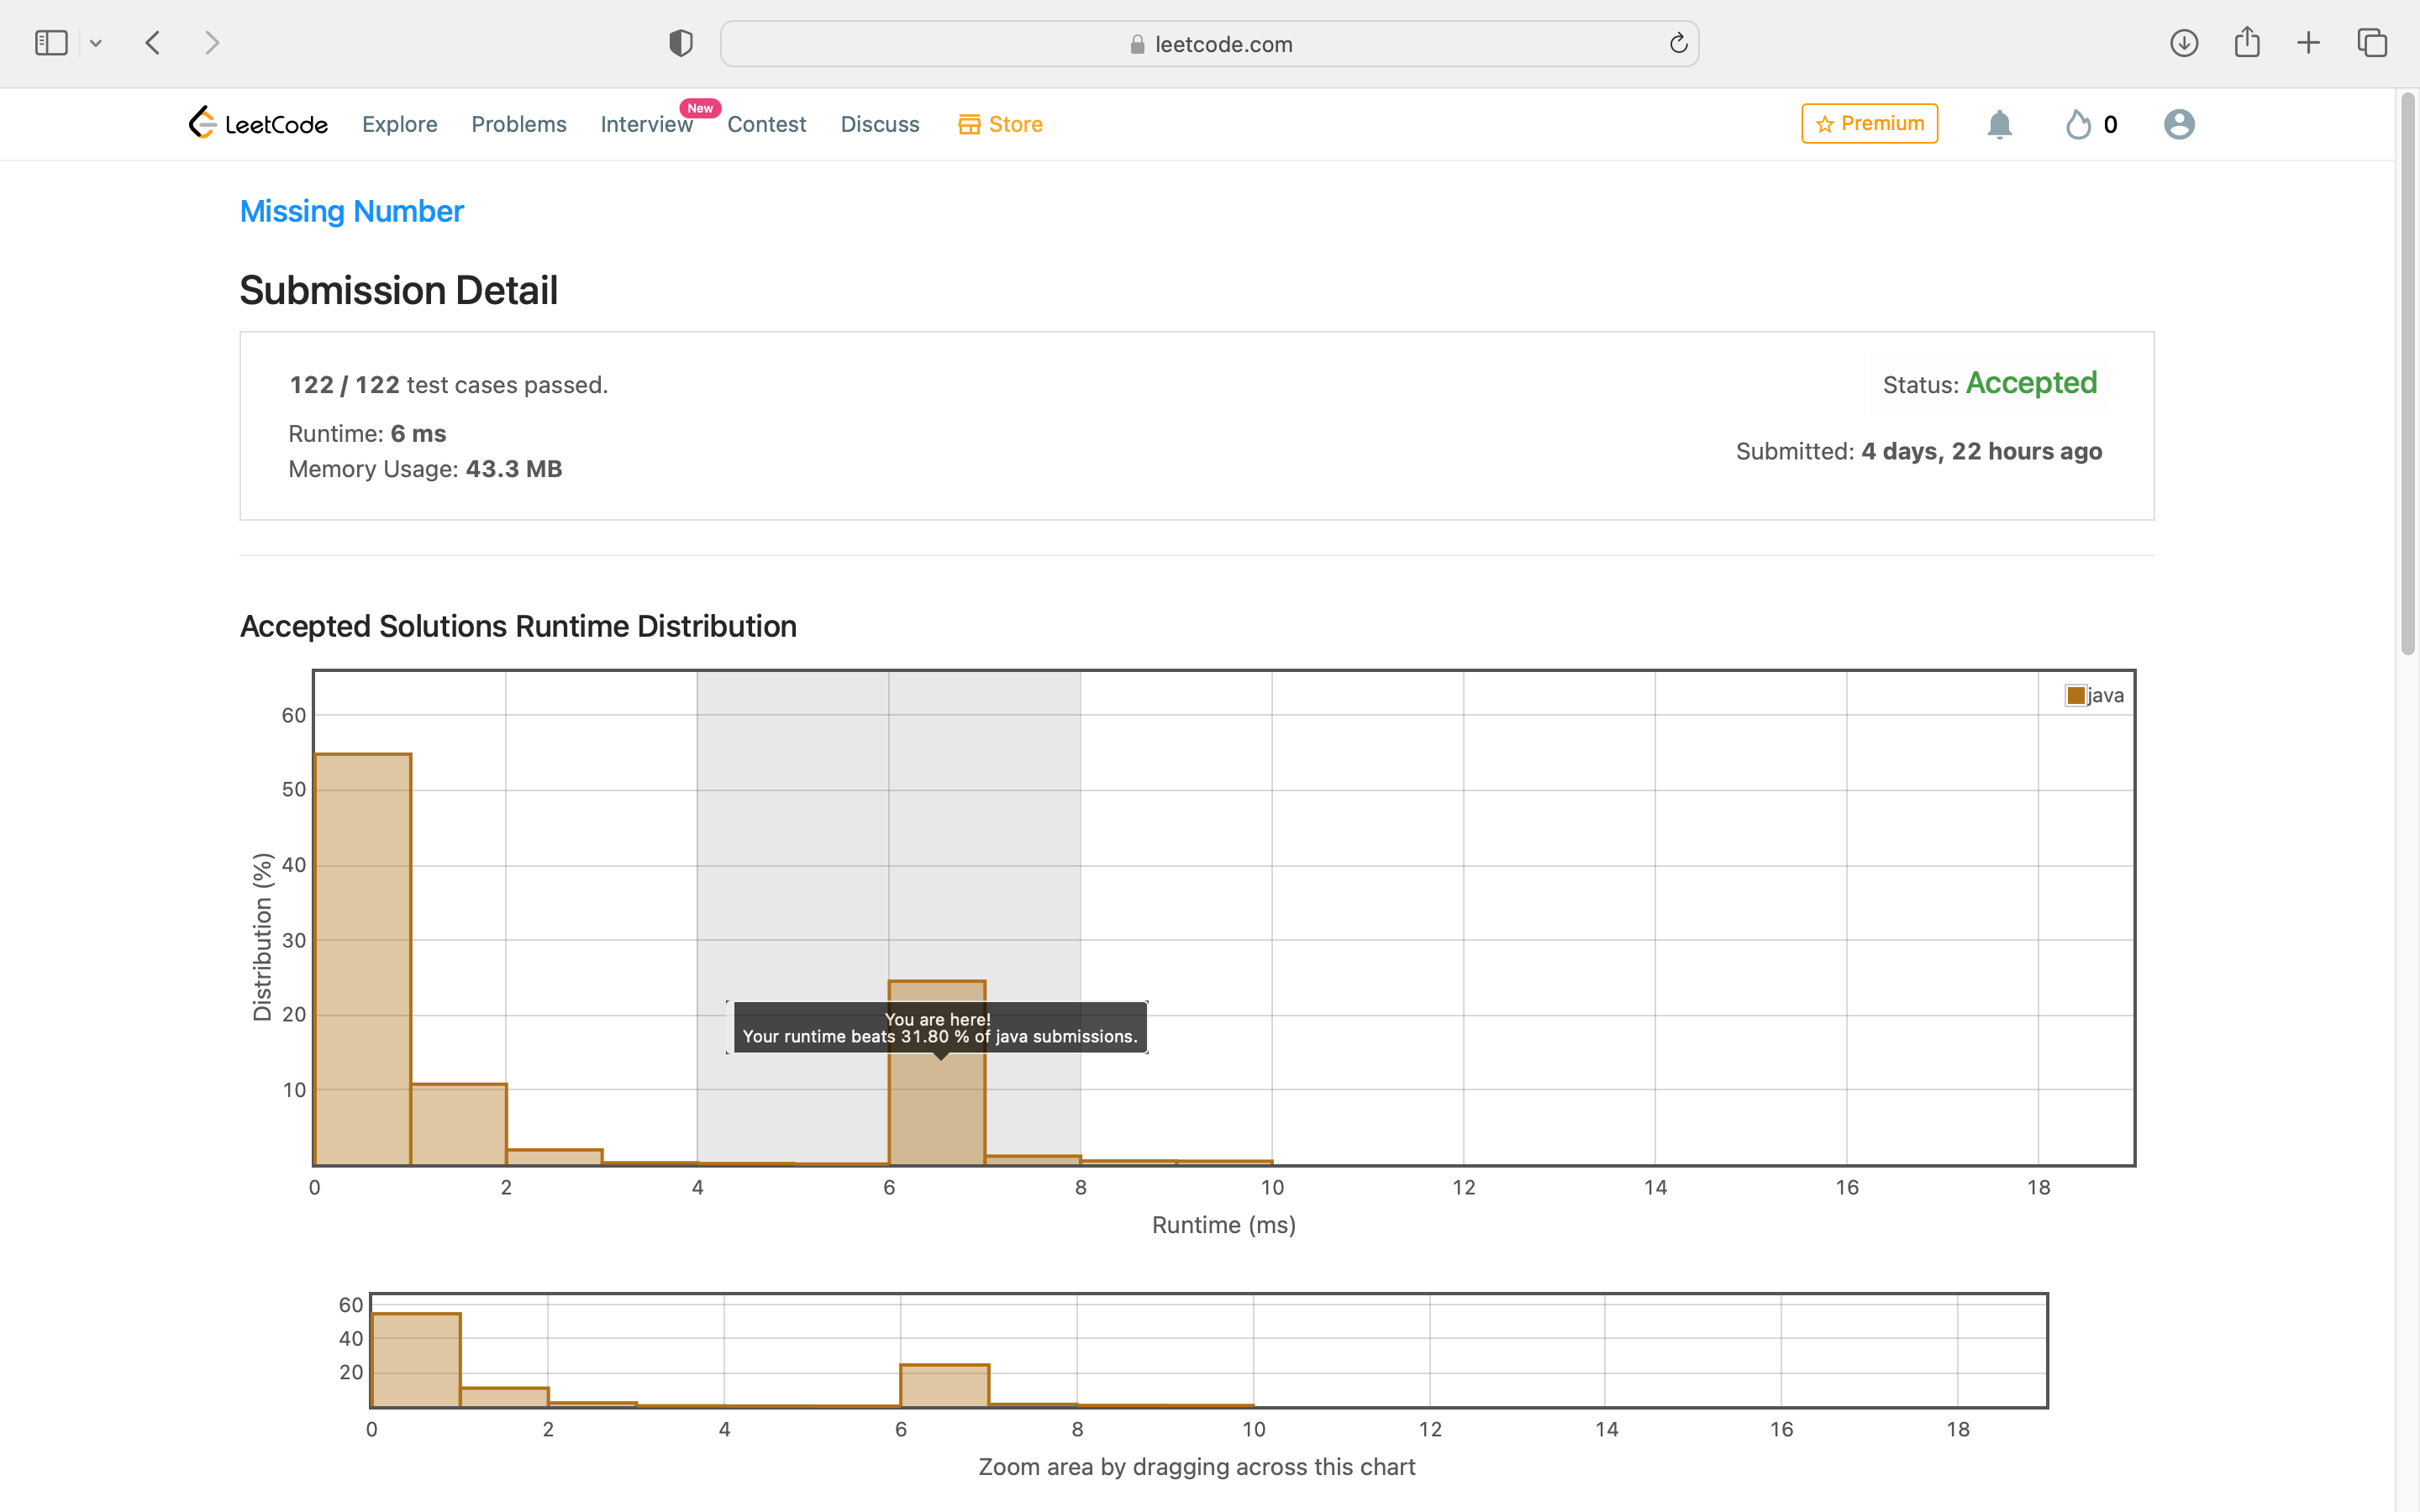This screenshot has width=2420, height=1512.
Task: Click the LeetCode logo
Action: [x=258, y=124]
